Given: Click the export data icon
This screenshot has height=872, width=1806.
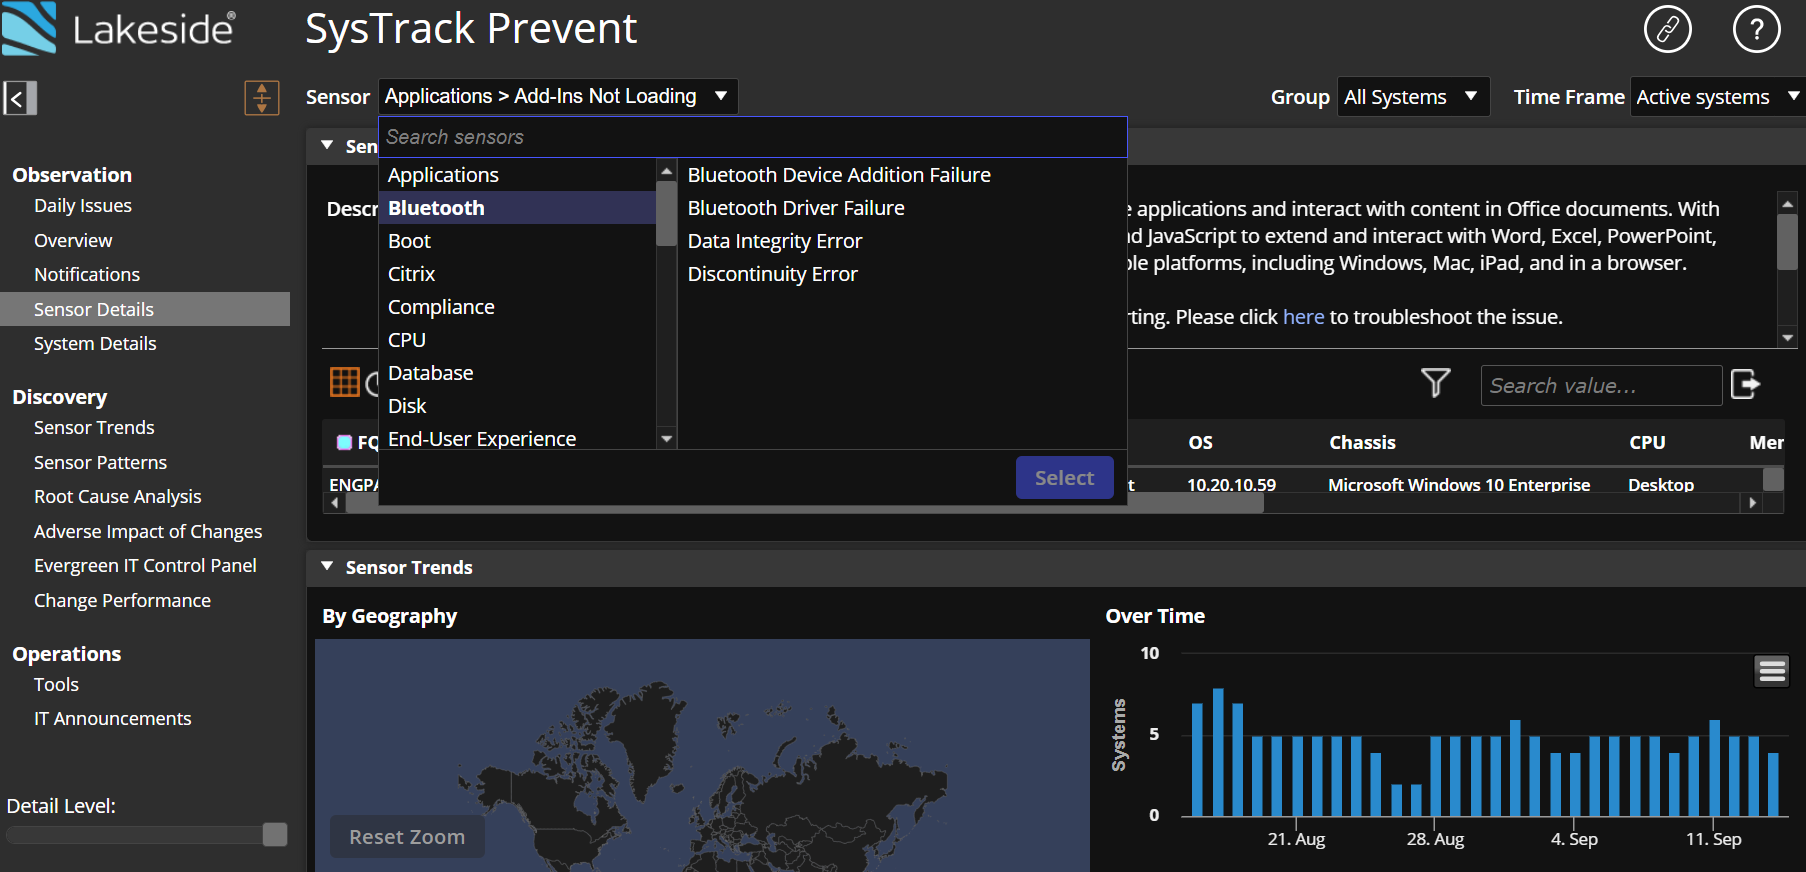Looking at the screenshot, I should click(1745, 384).
